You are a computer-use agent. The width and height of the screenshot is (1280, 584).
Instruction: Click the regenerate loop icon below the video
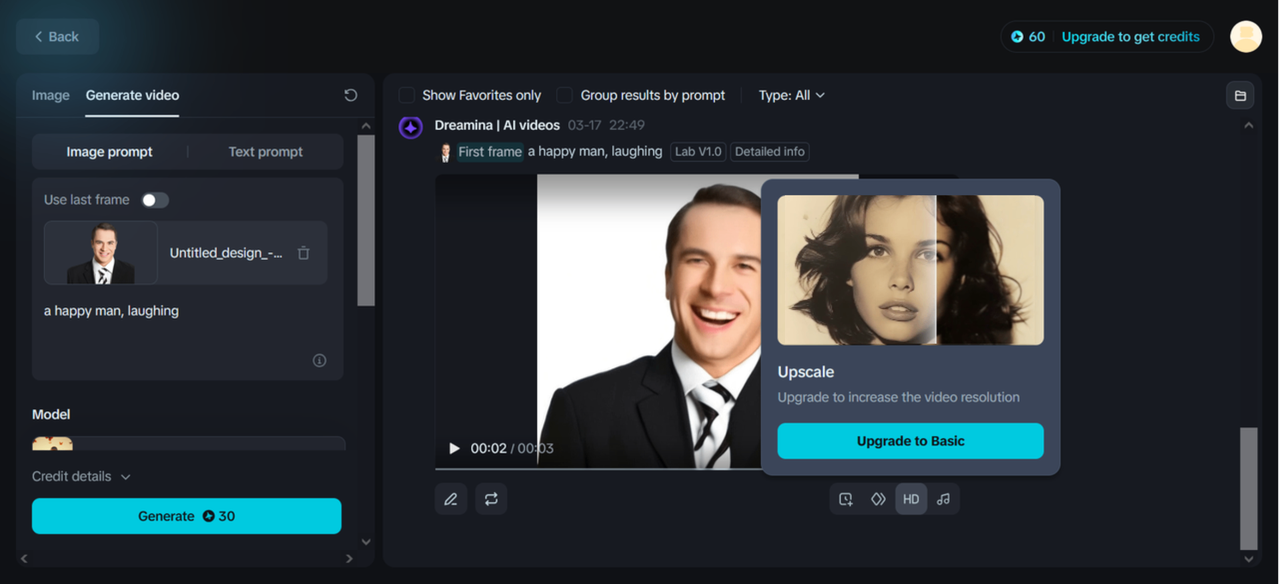[x=491, y=498]
